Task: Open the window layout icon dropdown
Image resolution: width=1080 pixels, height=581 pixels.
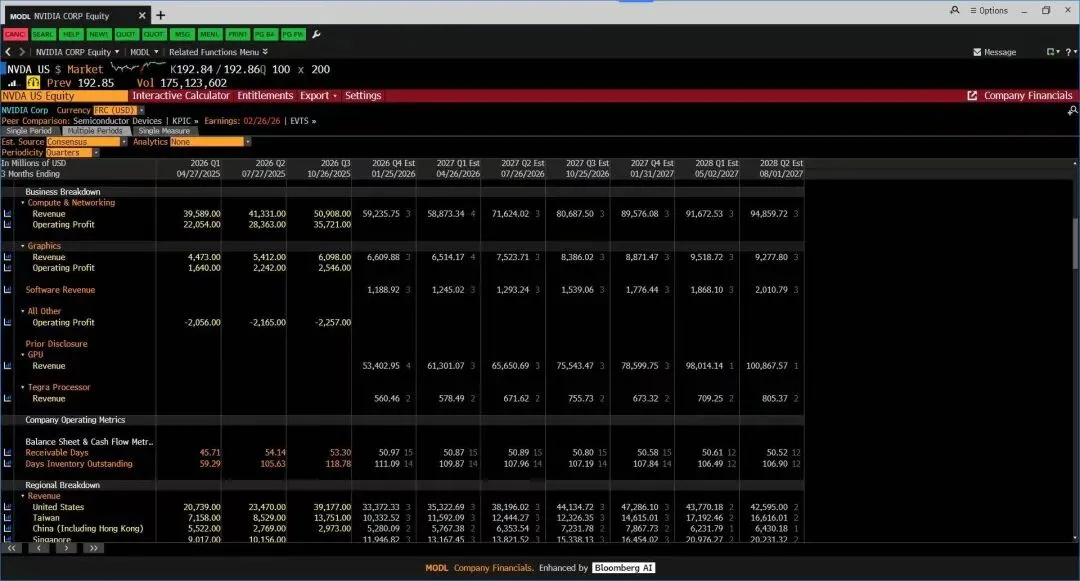Action: (x=1053, y=52)
